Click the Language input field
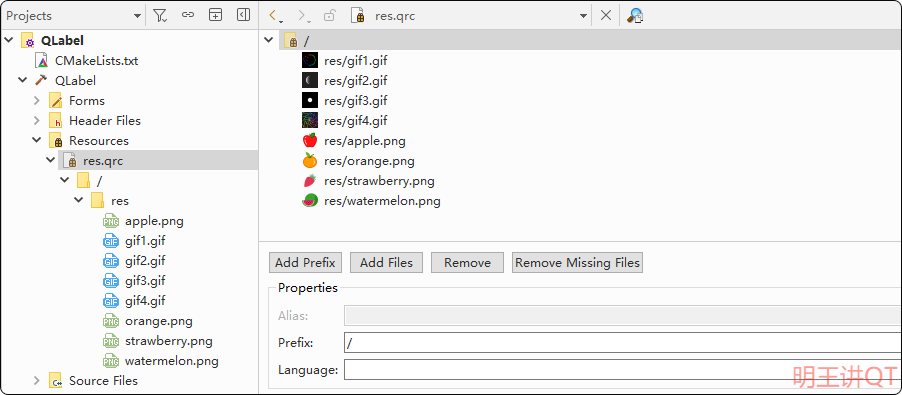Screen dimensions: 902x395 (622, 369)
